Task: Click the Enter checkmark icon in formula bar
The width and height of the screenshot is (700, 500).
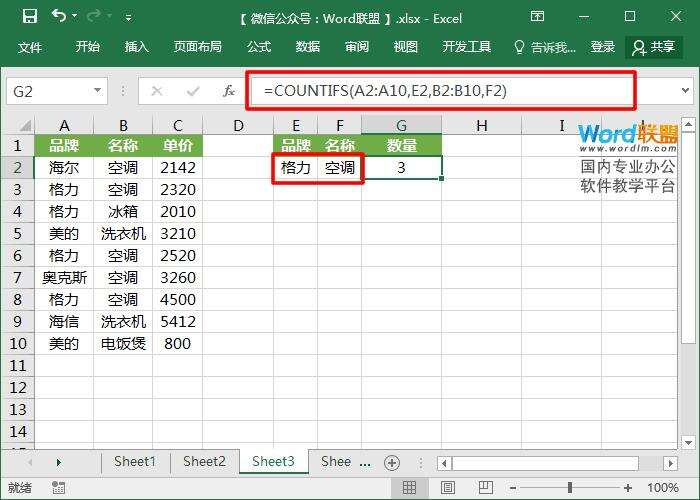Action: coord(193,92)
